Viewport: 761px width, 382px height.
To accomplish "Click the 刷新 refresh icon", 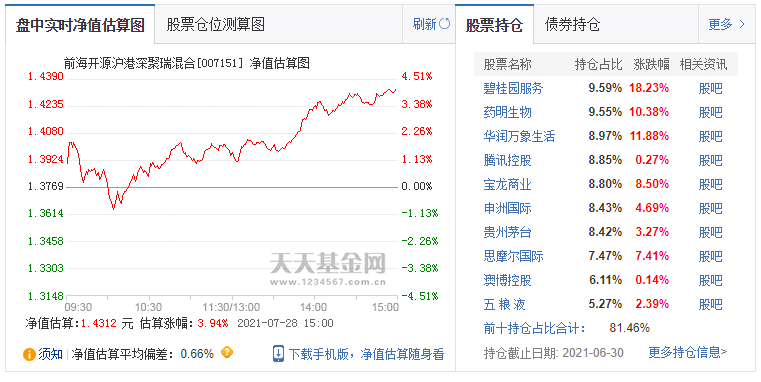I will 444,24.
